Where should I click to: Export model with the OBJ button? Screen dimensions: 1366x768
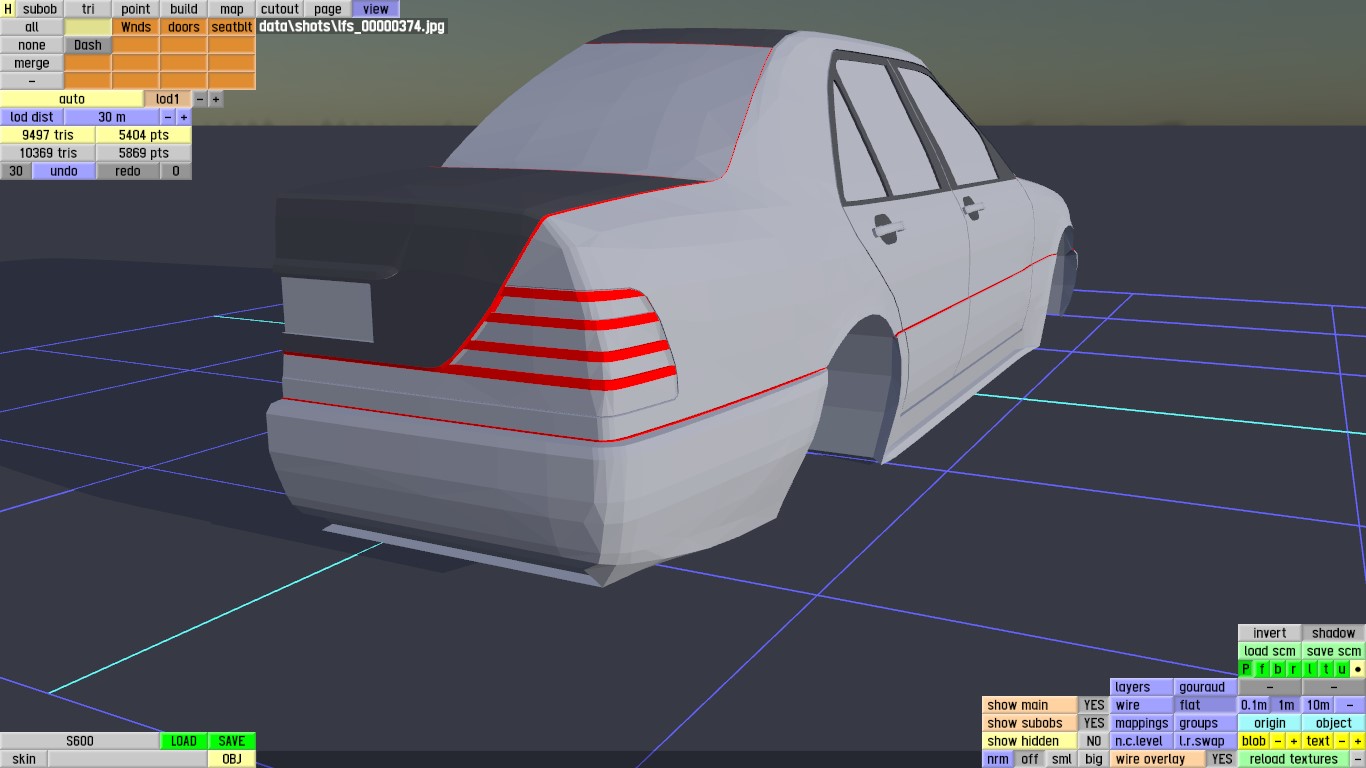point(232,759)
